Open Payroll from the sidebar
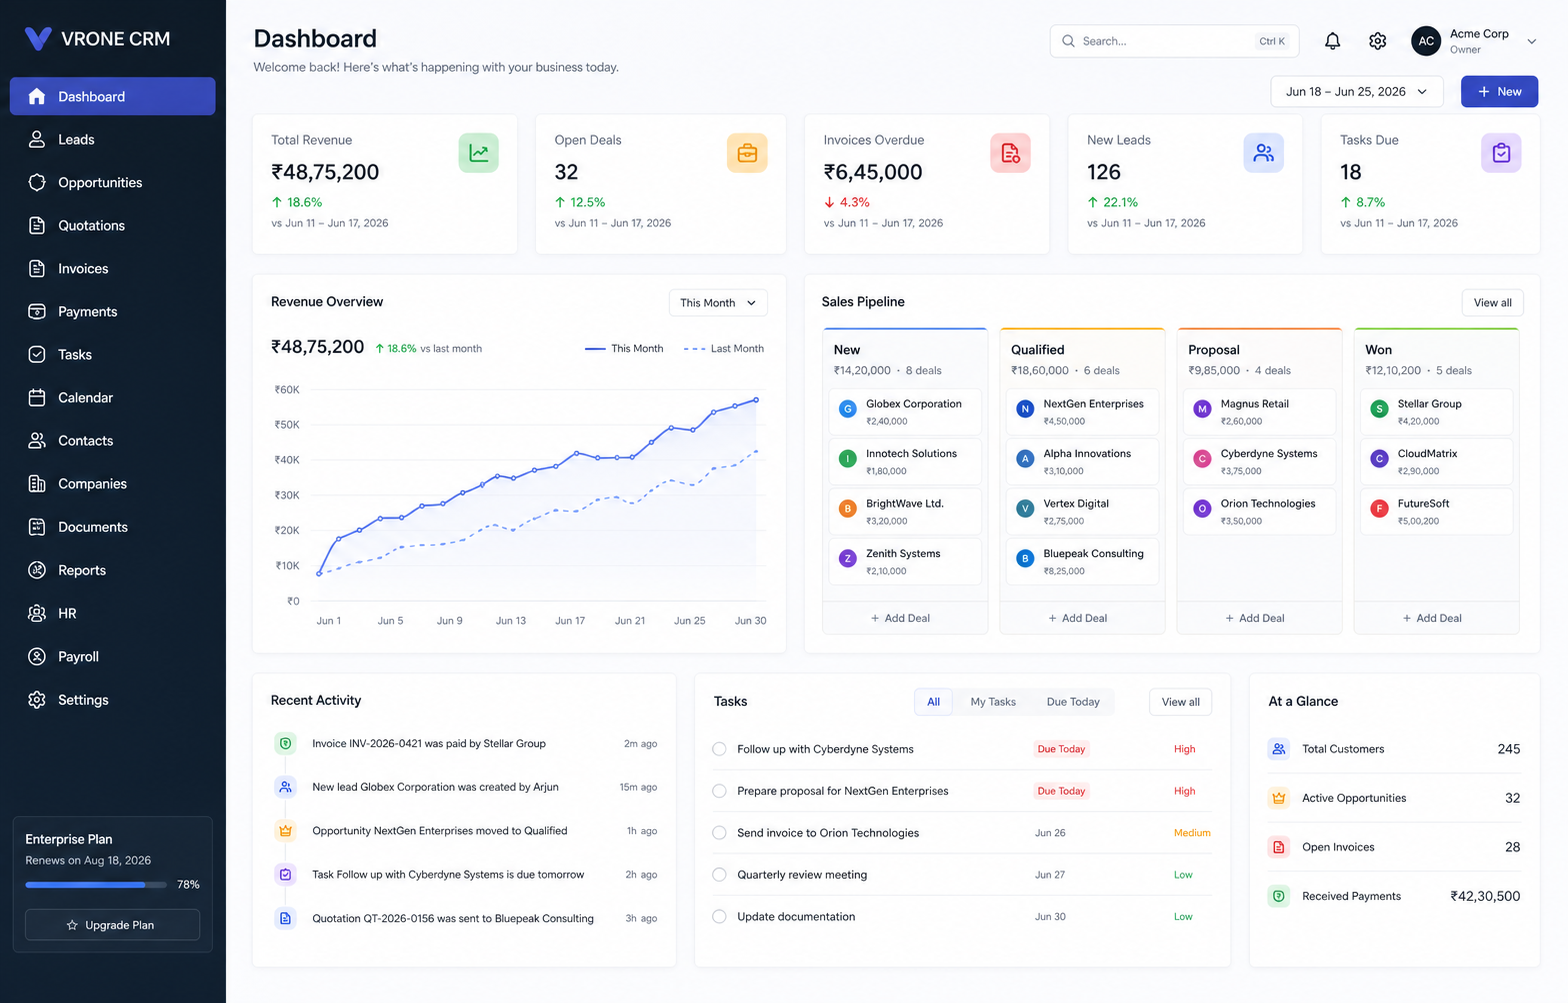This screenshot has height=1003, width=1568. click(112, 657)
